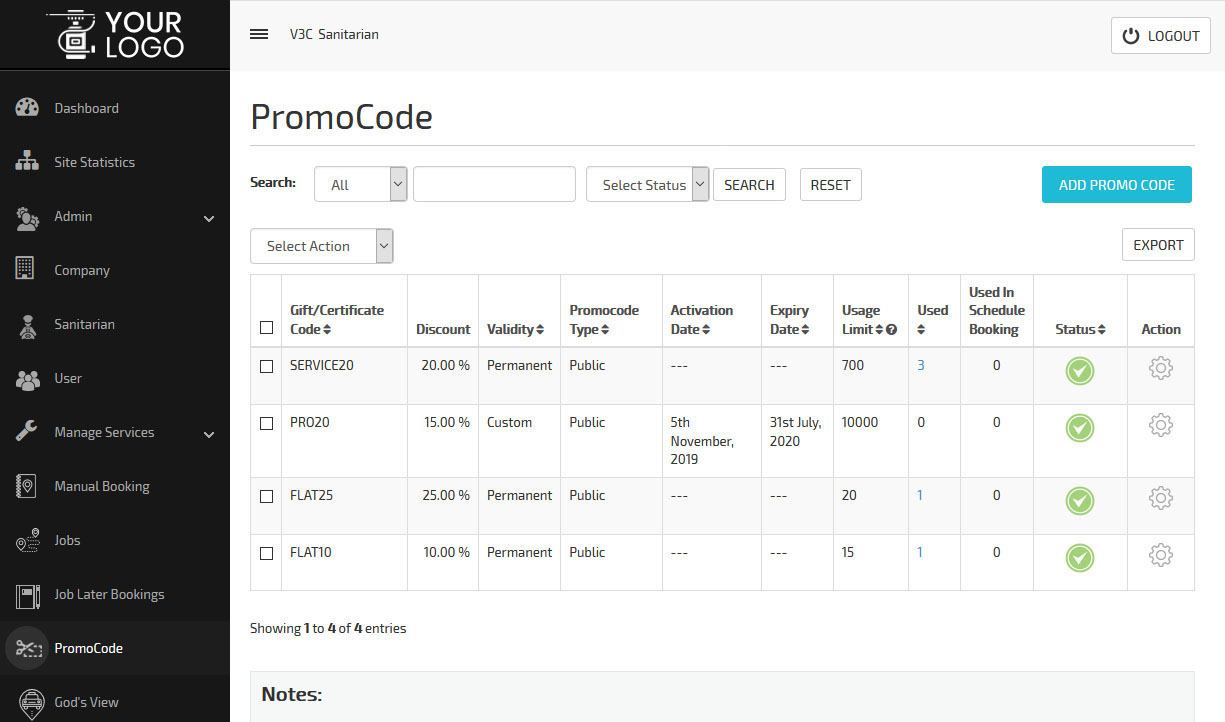Sort by Activation Date column arrows

pos(706,330)
